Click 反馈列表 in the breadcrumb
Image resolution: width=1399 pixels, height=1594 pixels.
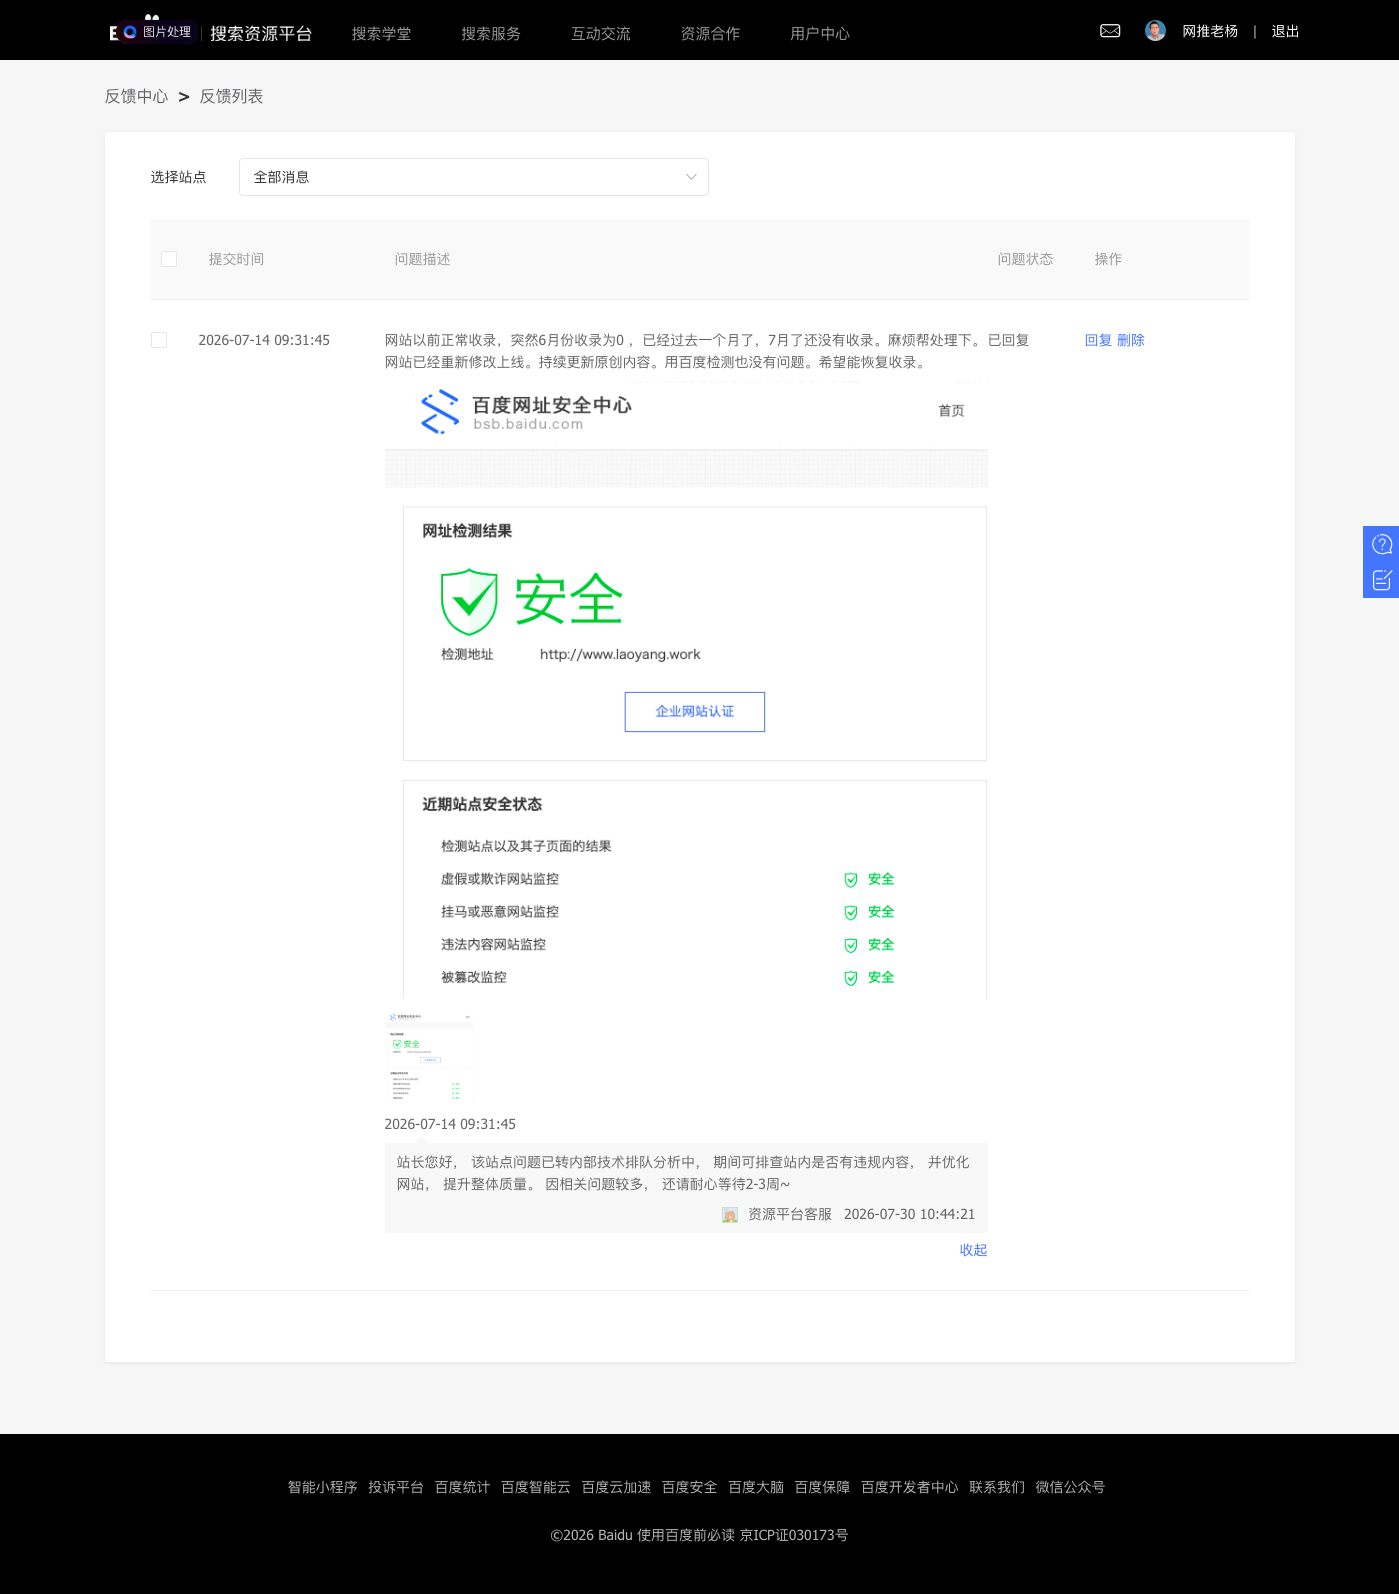point(231,96)
